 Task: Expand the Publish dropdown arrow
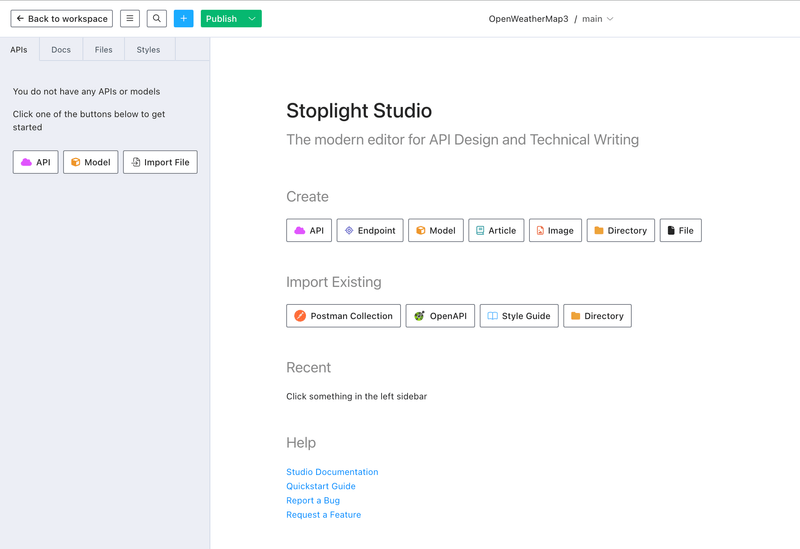252,19
